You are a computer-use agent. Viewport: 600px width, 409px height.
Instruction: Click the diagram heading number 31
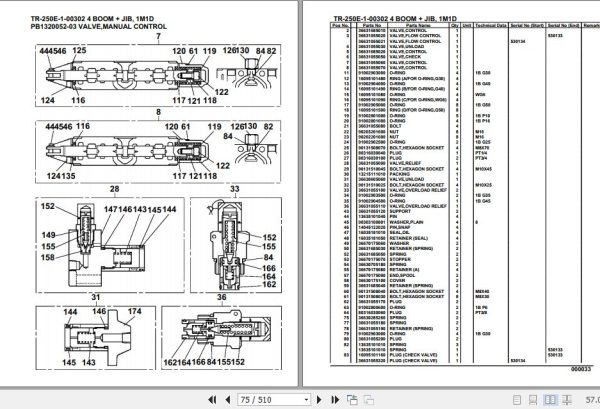coord(96,297)
